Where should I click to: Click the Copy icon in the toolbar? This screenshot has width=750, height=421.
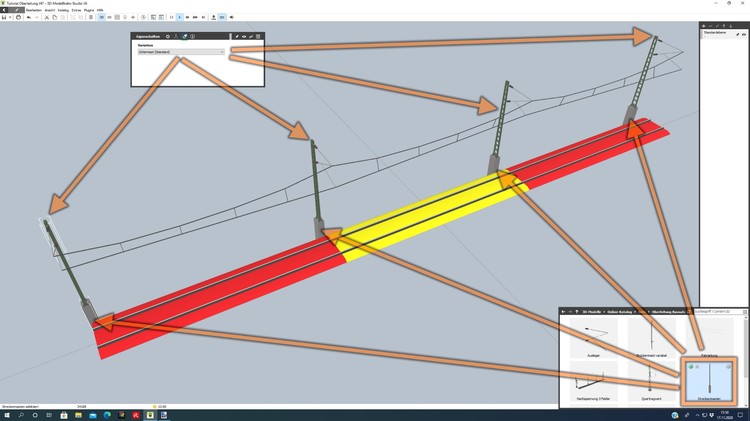(x=55, y=17)
